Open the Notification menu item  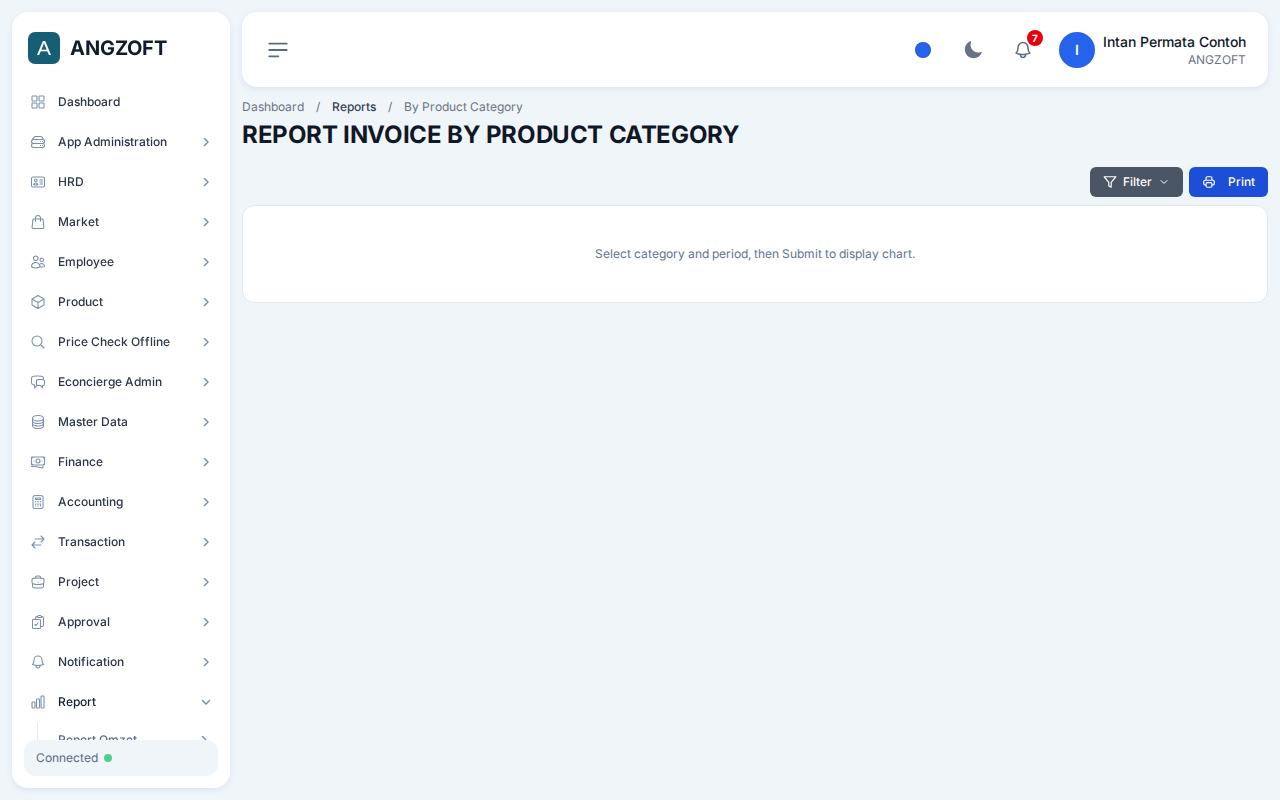(x=121, y=662)
